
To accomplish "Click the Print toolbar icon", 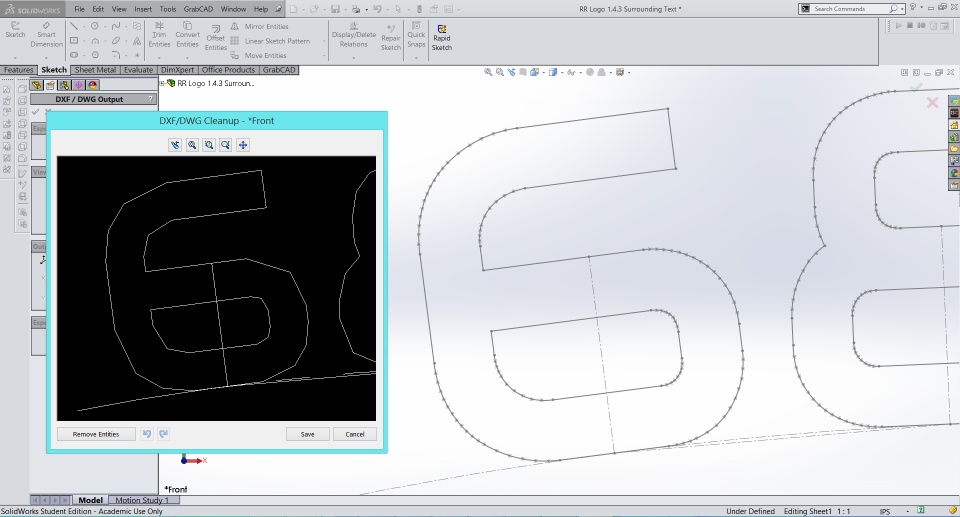I will [x=356, y=9].
